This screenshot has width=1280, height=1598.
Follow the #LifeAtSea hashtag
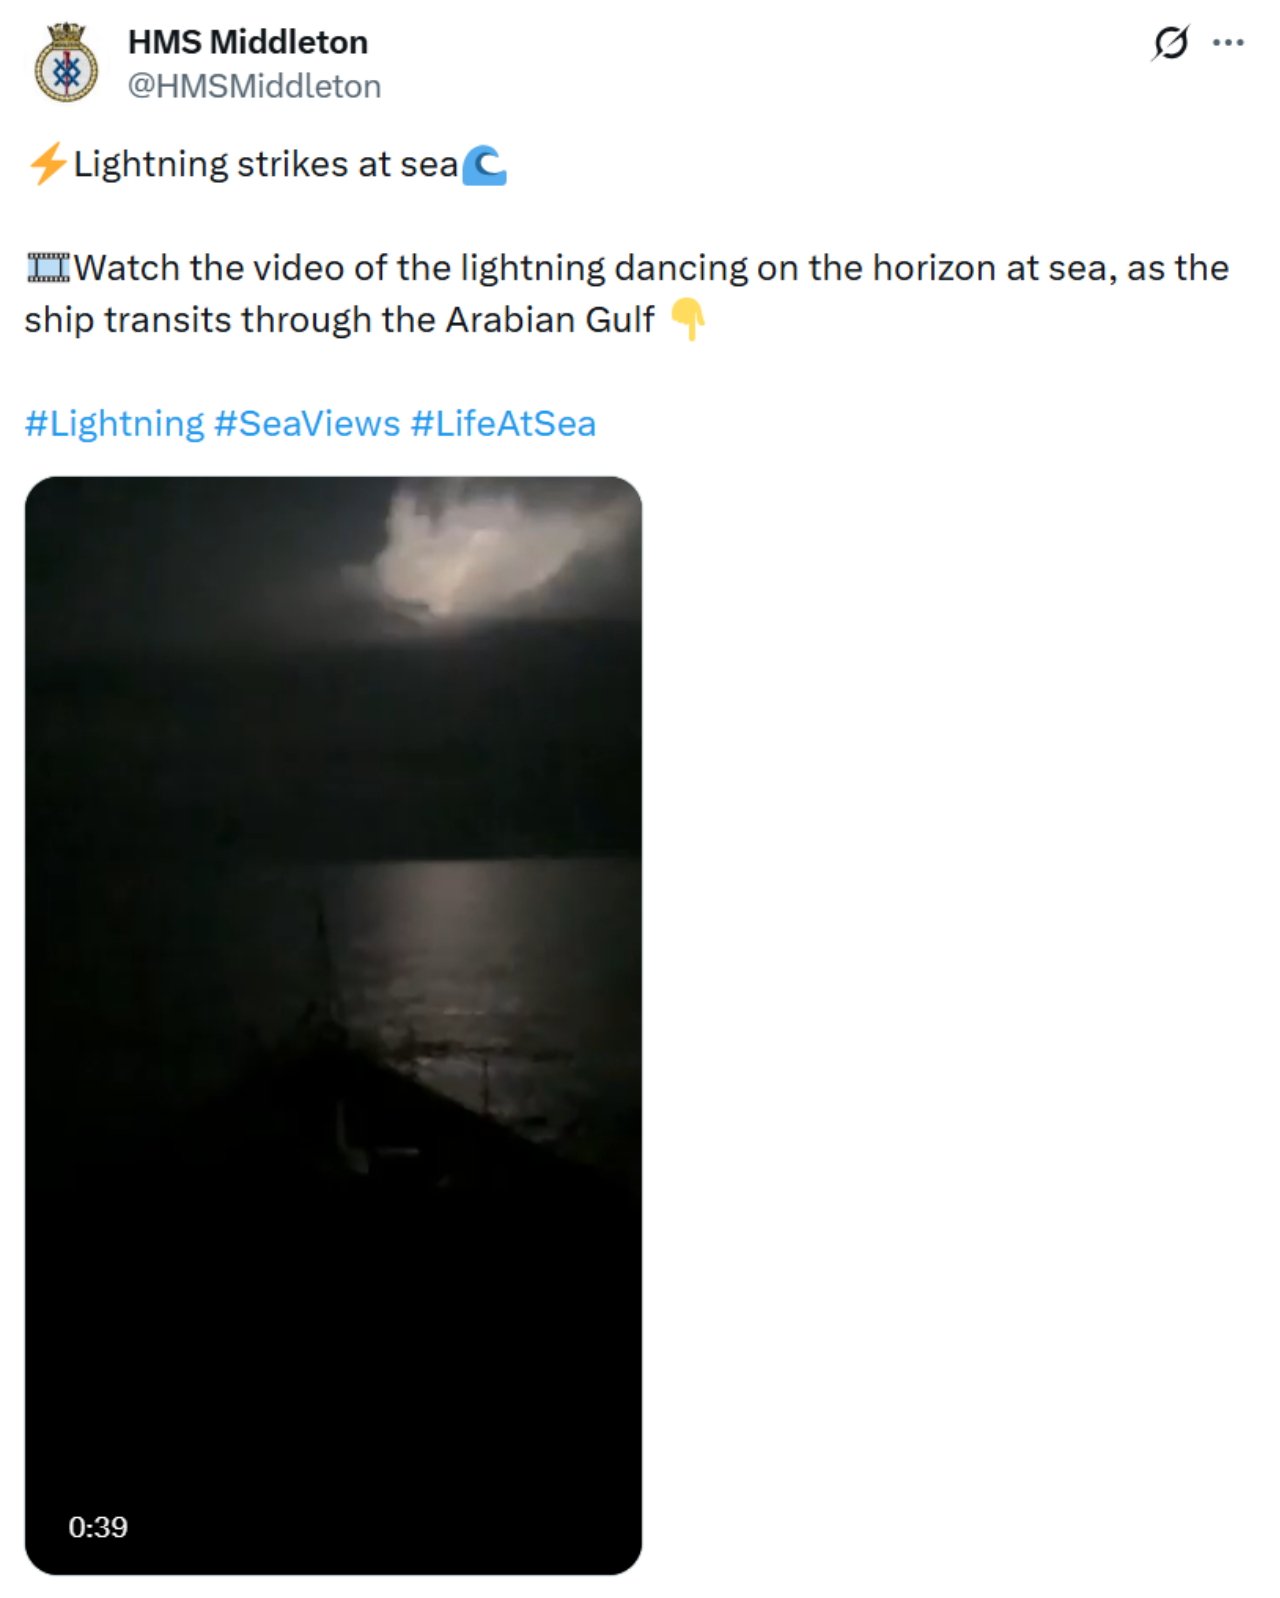(x=503, y=424)
